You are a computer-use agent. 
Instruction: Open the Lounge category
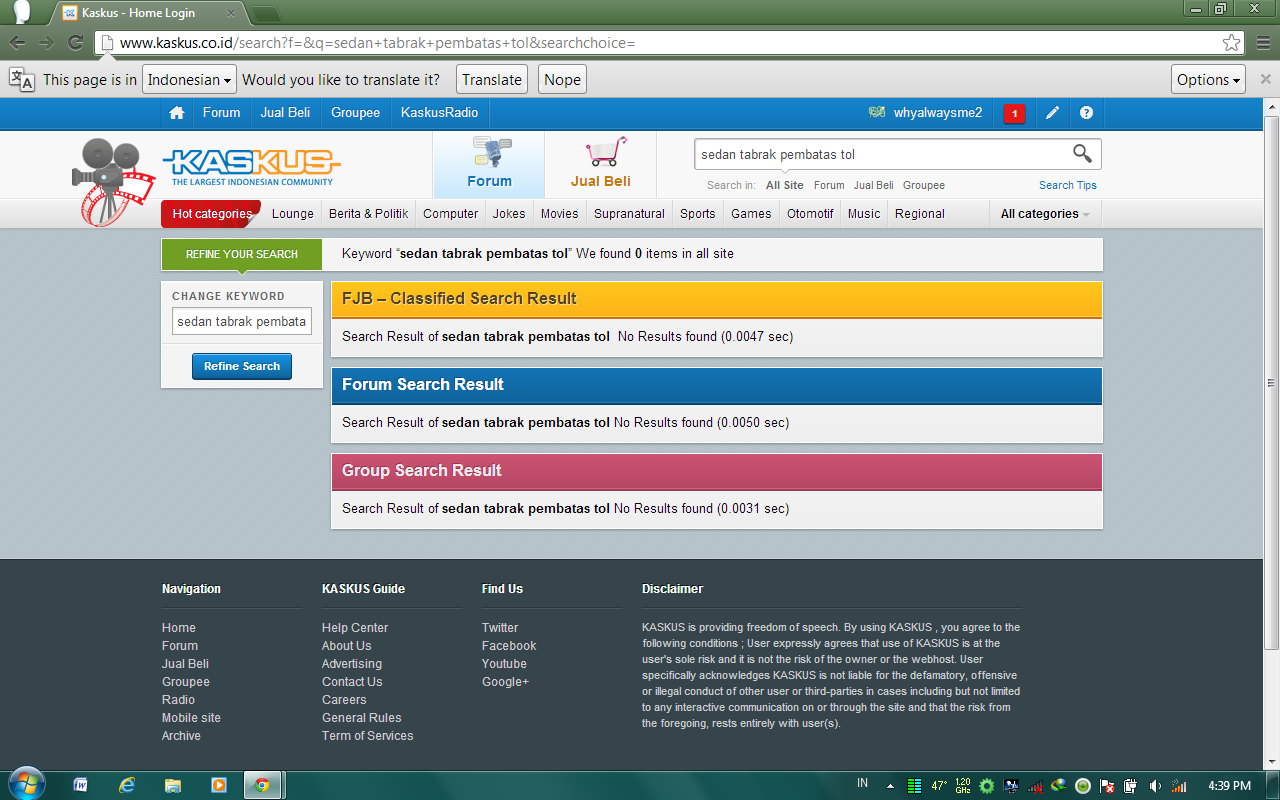pyautogui.click(x=293, y=214)
